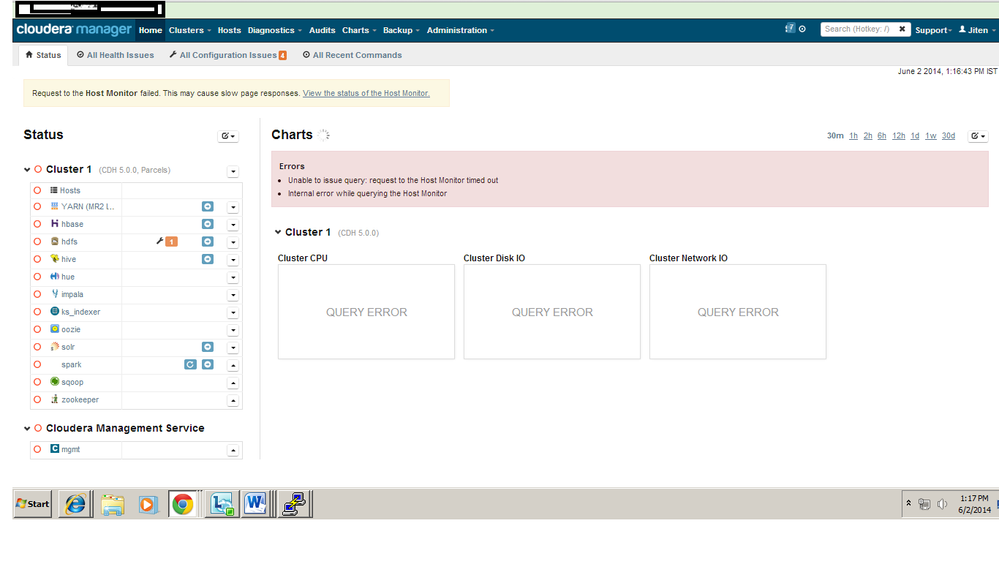Clear the search box with X icon
Image resolution: width=999 pixels, height=562 pixels.
pyautogui.click(x=902, y=29)
